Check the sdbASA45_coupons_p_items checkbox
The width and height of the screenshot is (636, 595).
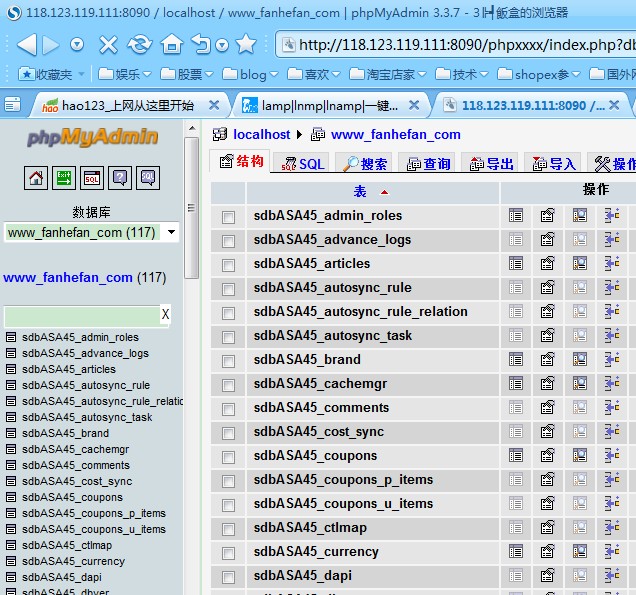(x=228, y=481)
